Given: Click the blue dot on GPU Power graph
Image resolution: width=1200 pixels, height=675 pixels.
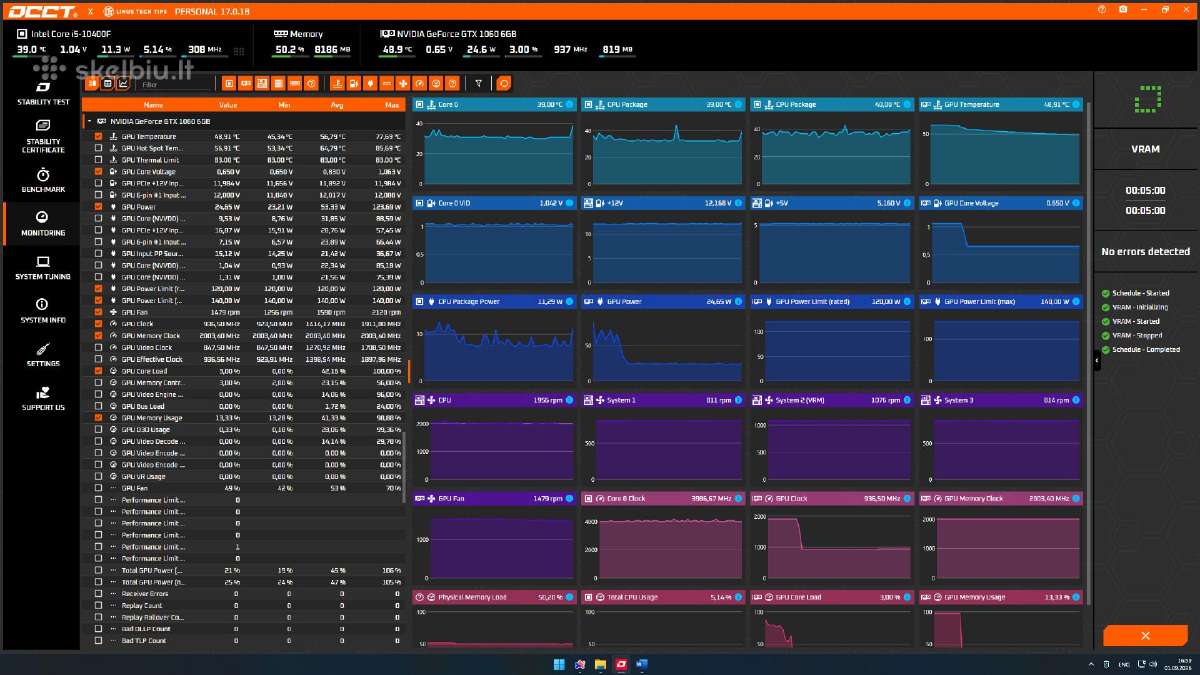Looking at the screenshot, I should point(739,301).
